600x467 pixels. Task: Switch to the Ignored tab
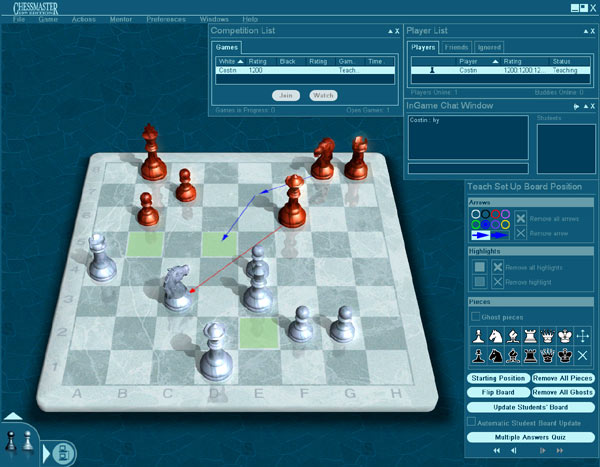489,47
